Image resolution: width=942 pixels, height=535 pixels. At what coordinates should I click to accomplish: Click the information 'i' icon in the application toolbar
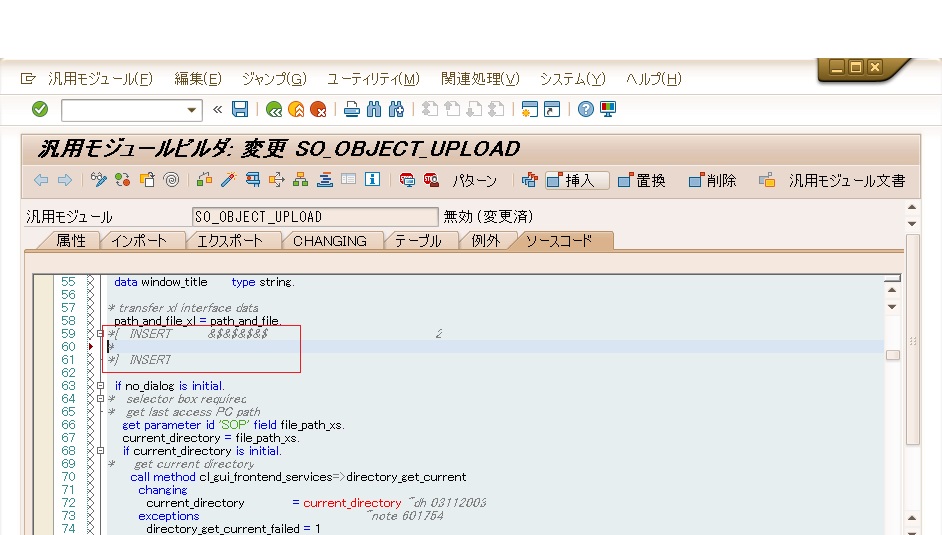coord(372,180)
